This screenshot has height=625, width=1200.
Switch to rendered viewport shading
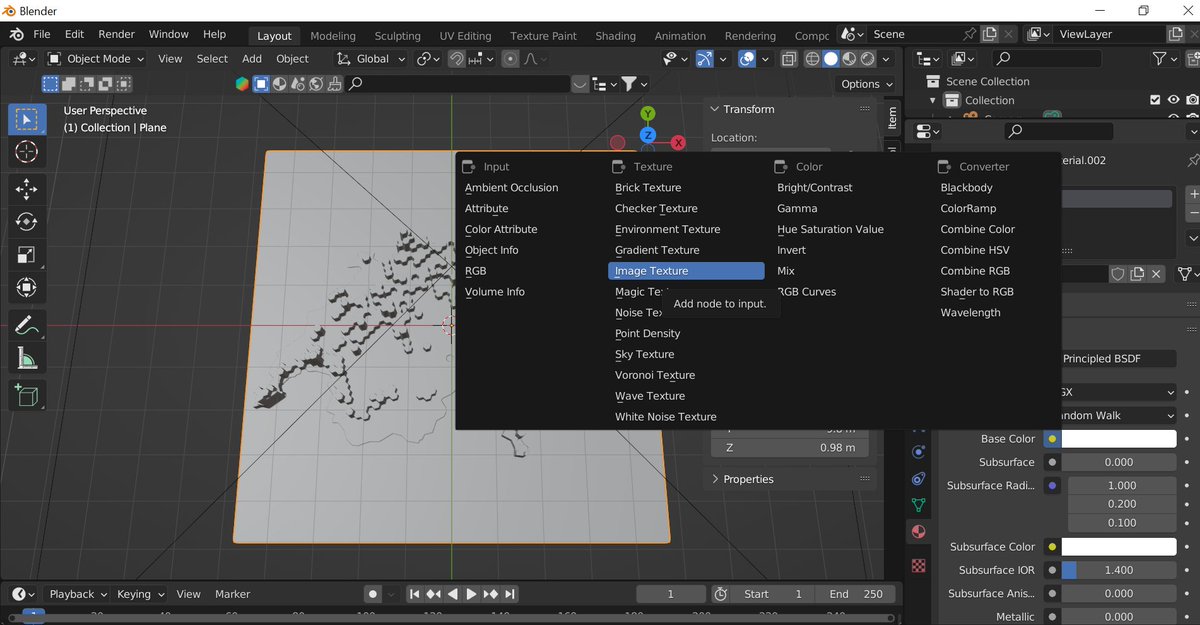(x=867, y=59)
